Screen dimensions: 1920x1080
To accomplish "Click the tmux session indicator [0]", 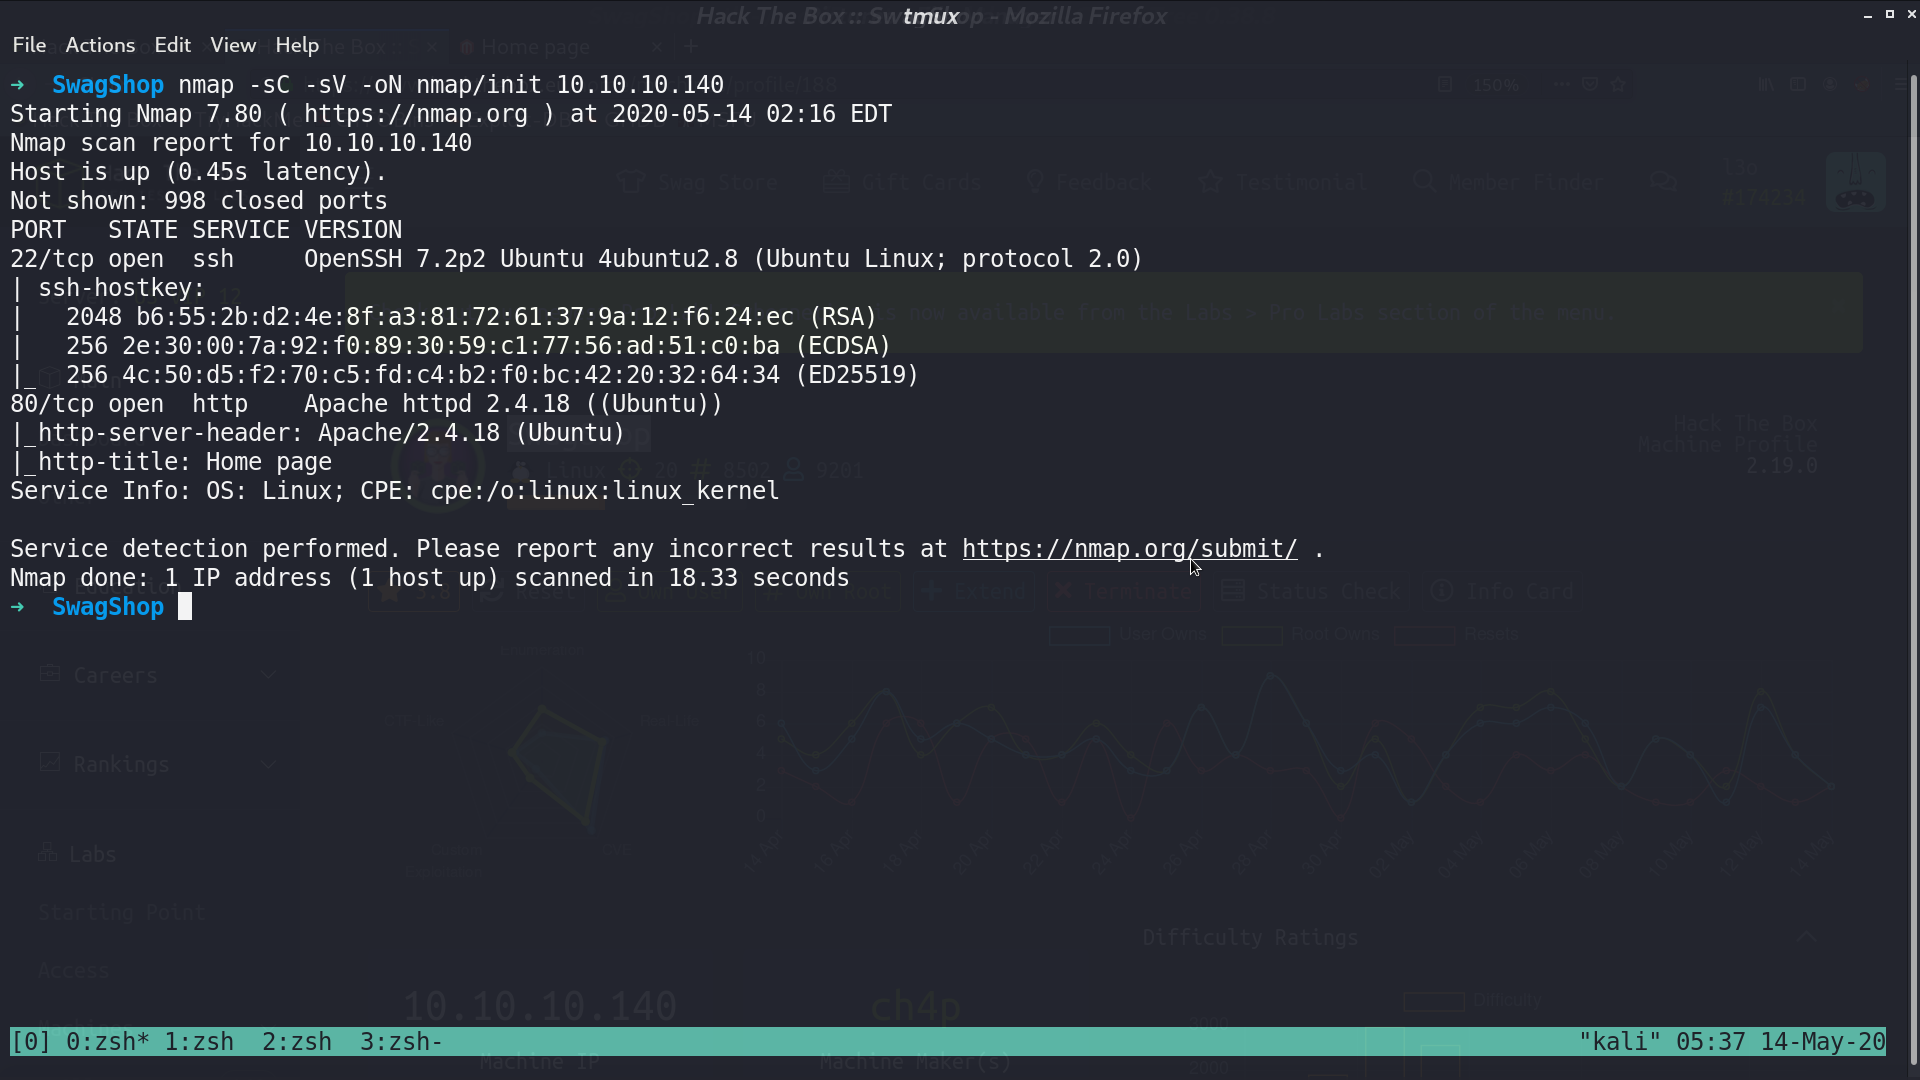I will click(x=31, y=1042).
